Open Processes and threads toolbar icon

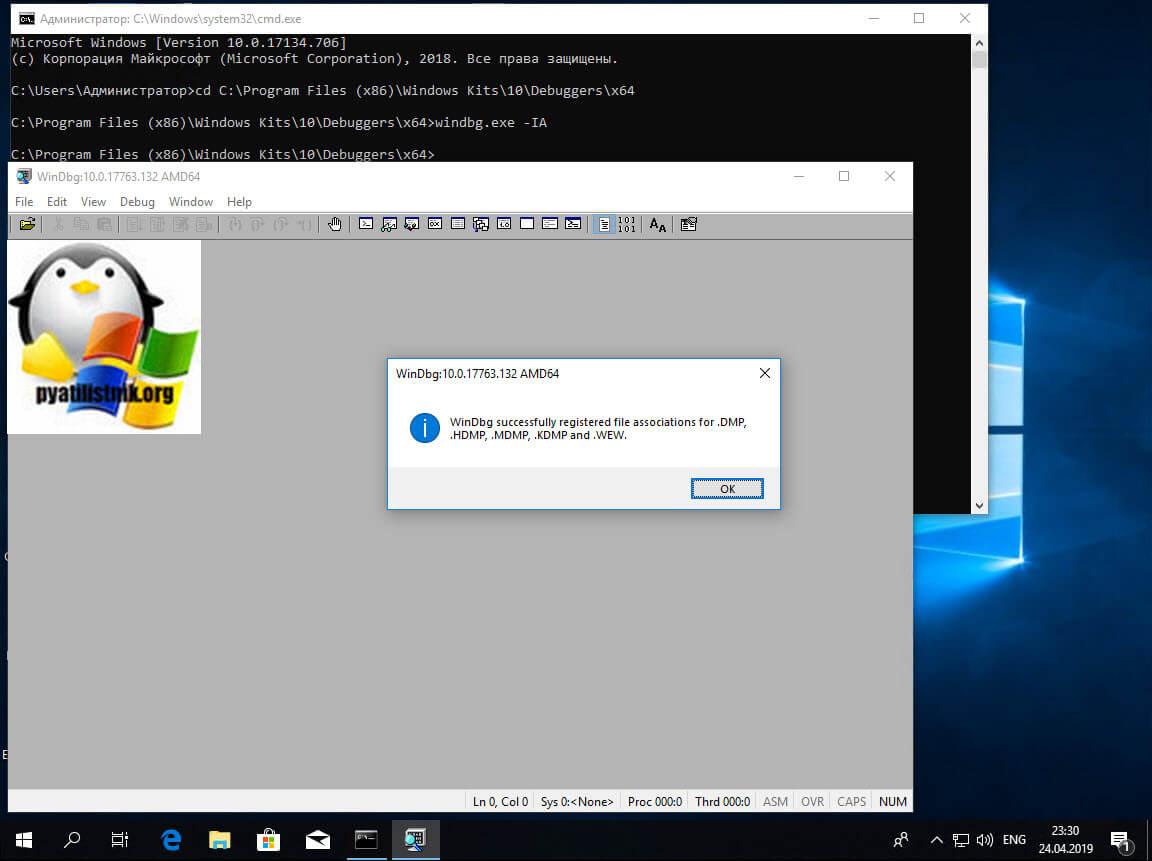pos(550,224)
